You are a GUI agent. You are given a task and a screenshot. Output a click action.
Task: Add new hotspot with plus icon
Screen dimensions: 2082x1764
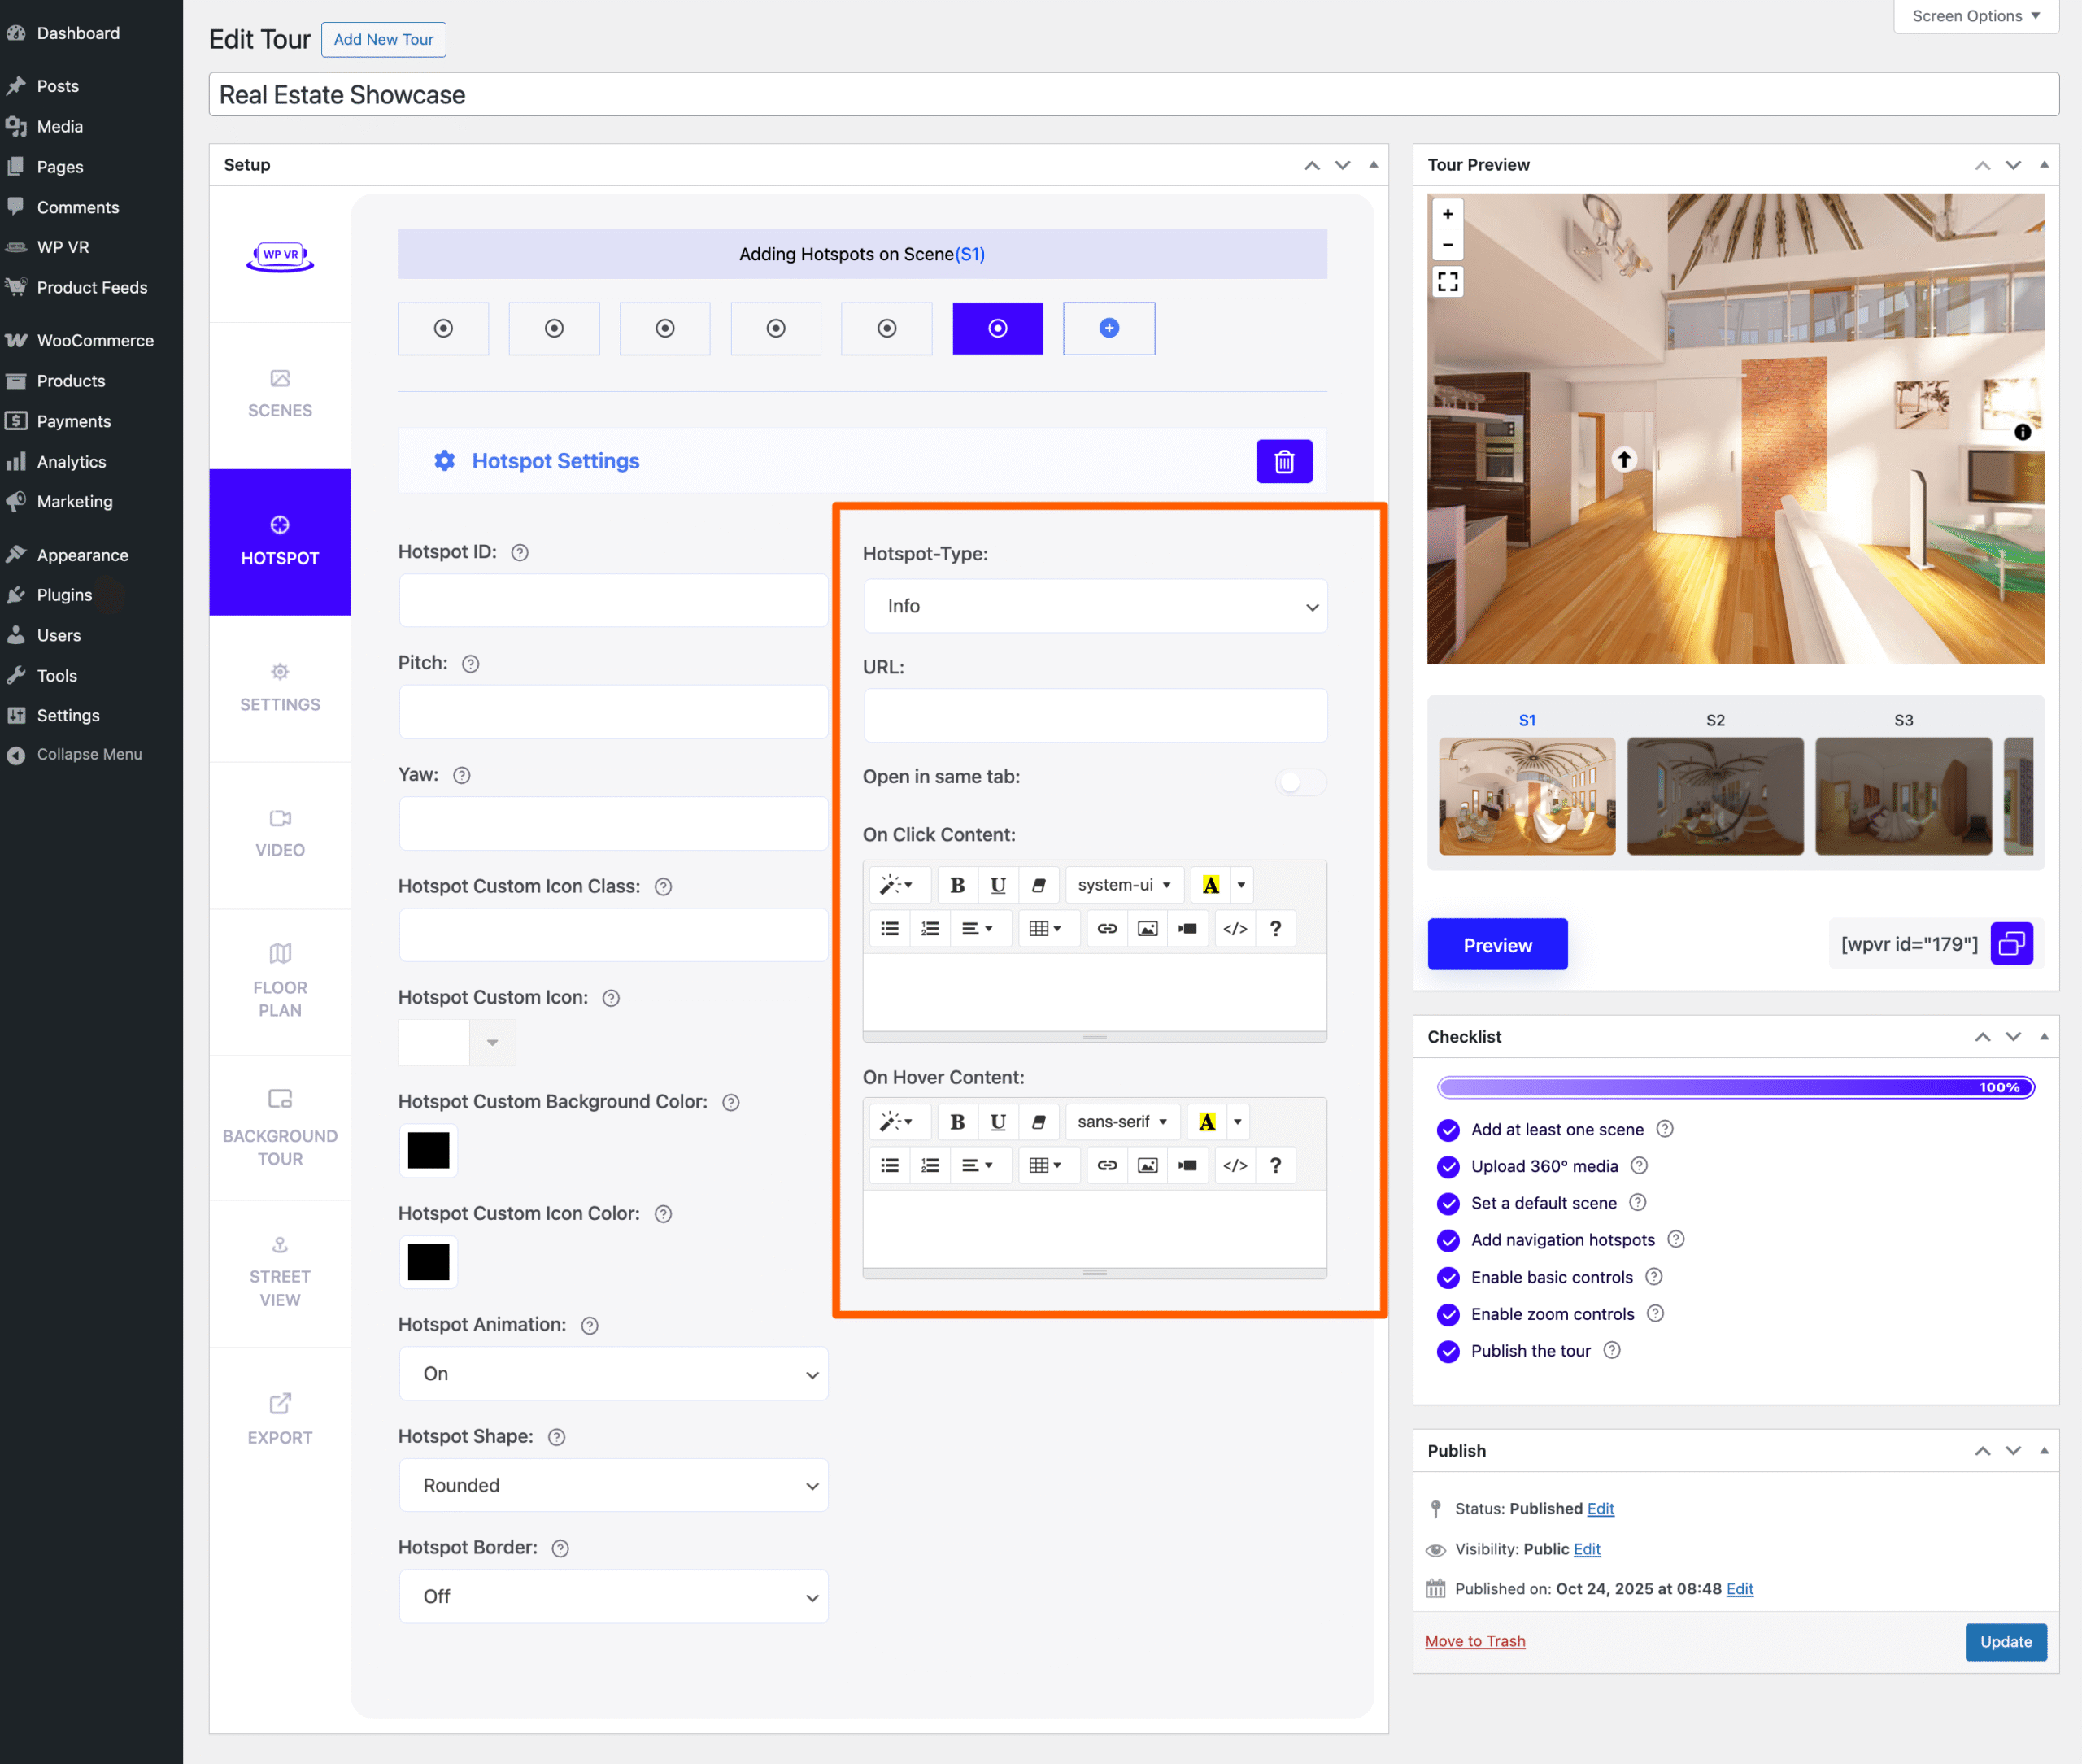(1108, 328)
